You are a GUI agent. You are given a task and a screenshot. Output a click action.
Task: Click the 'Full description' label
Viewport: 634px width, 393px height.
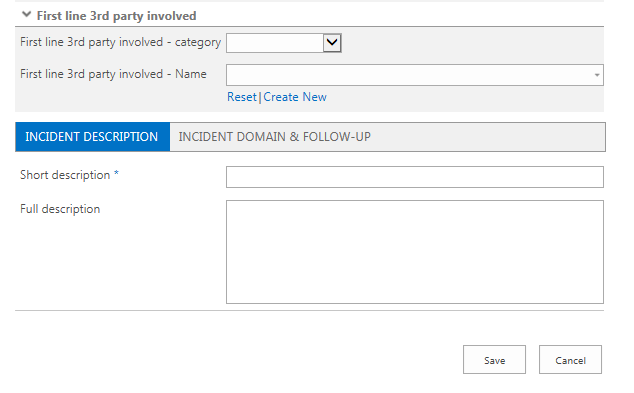tap(60, 209)
